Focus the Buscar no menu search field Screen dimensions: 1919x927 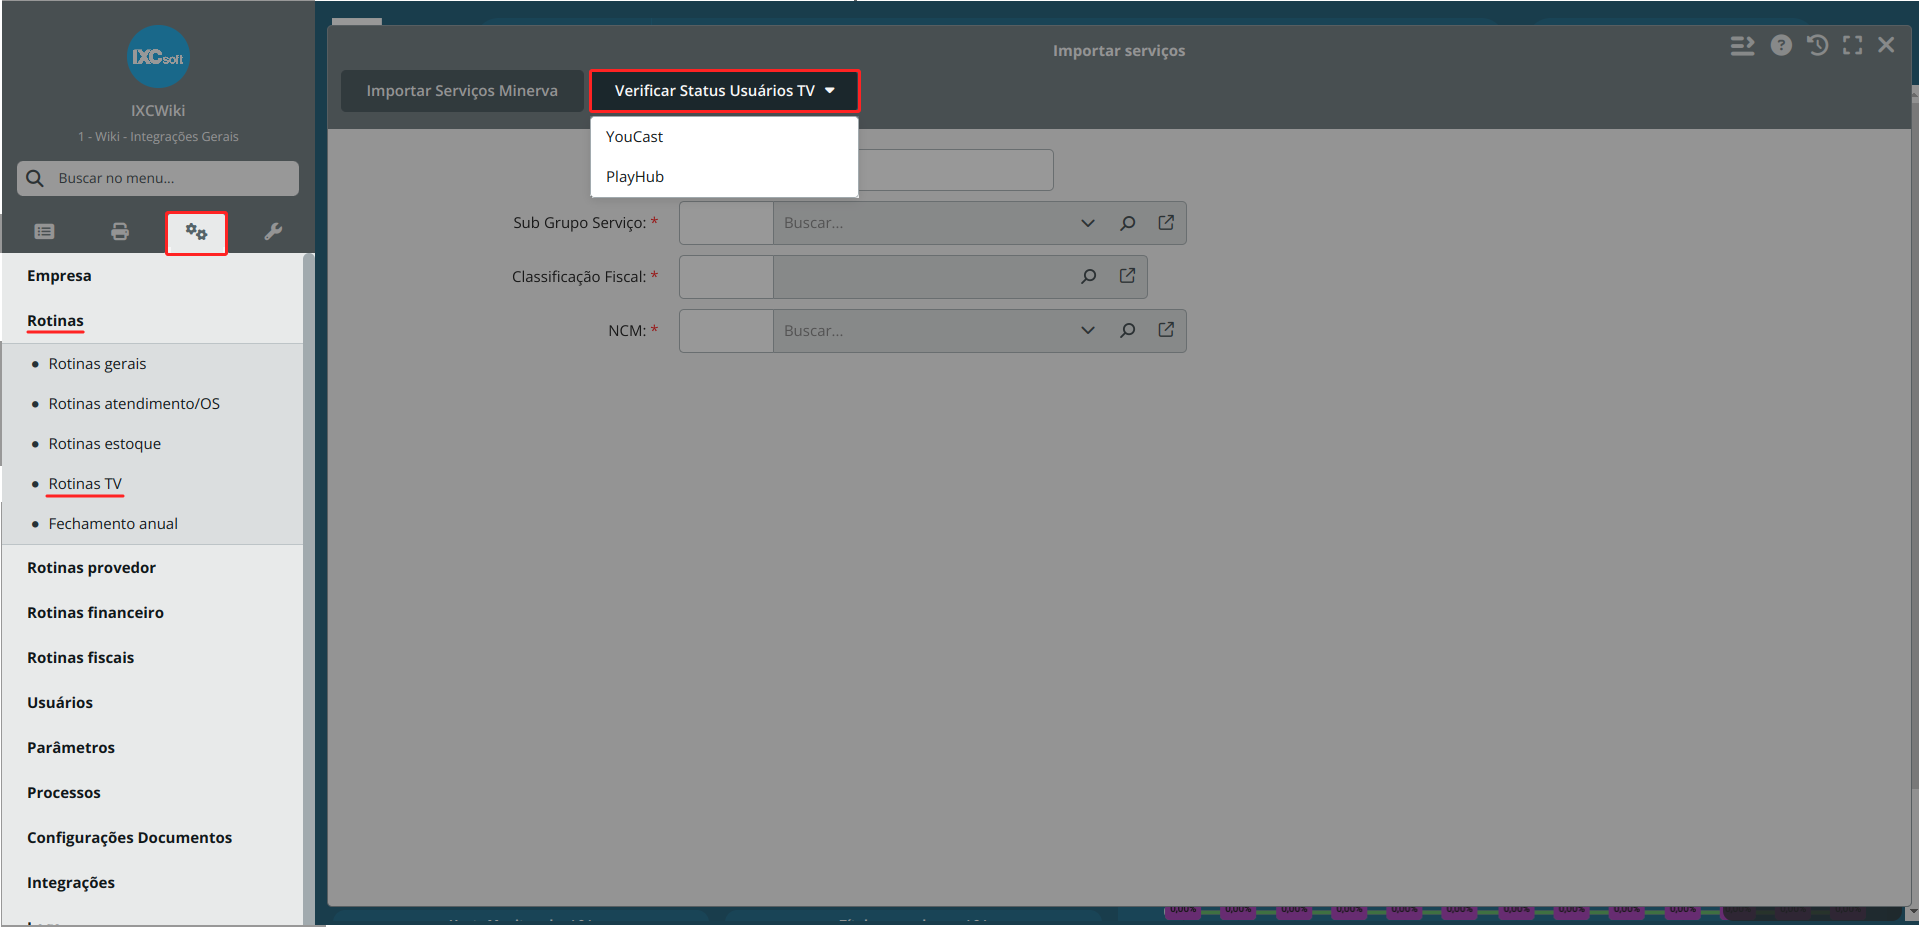pyautogui.click(x=158, y=178)
